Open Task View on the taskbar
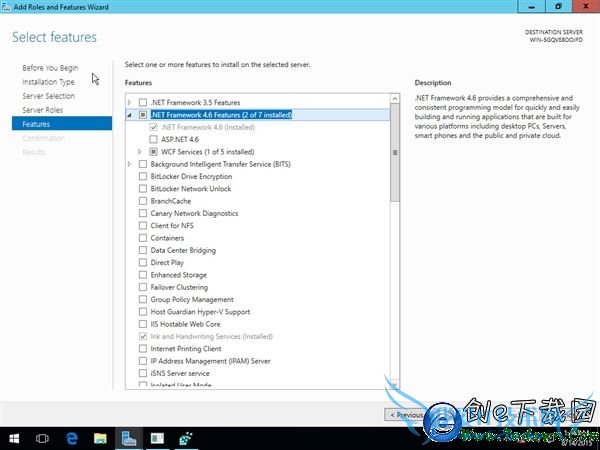Screen dimensions: 600x450 tap(42, 438)
